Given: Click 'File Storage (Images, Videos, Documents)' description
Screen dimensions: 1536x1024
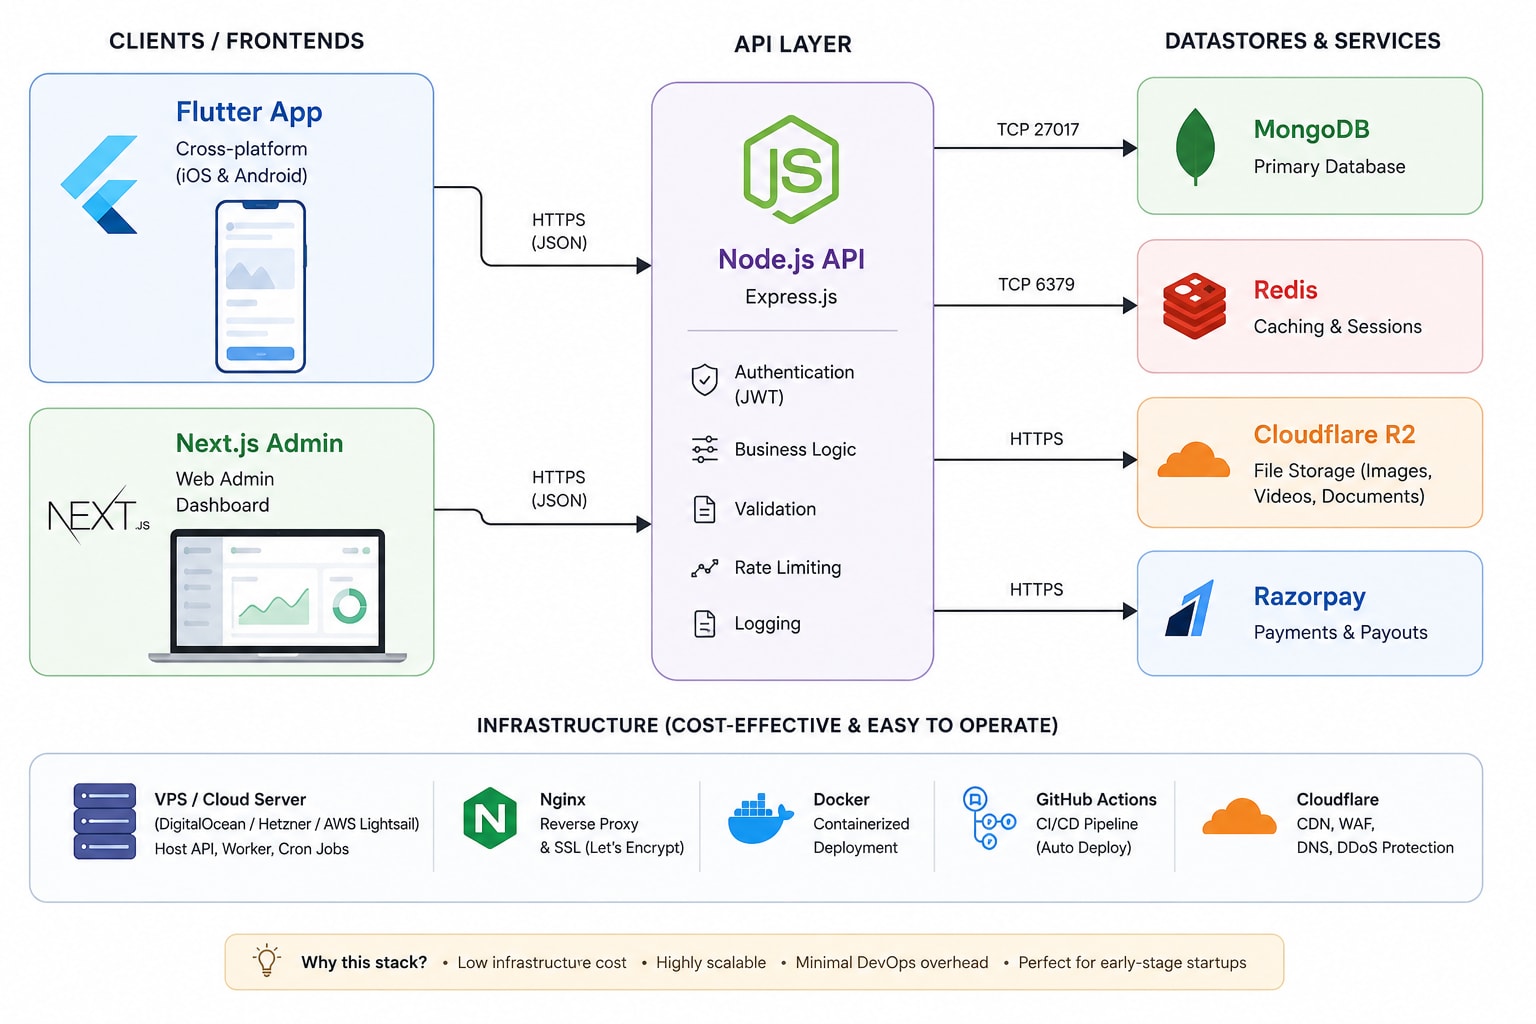Looking at the screenshot, I should [x=1343, y=484].
